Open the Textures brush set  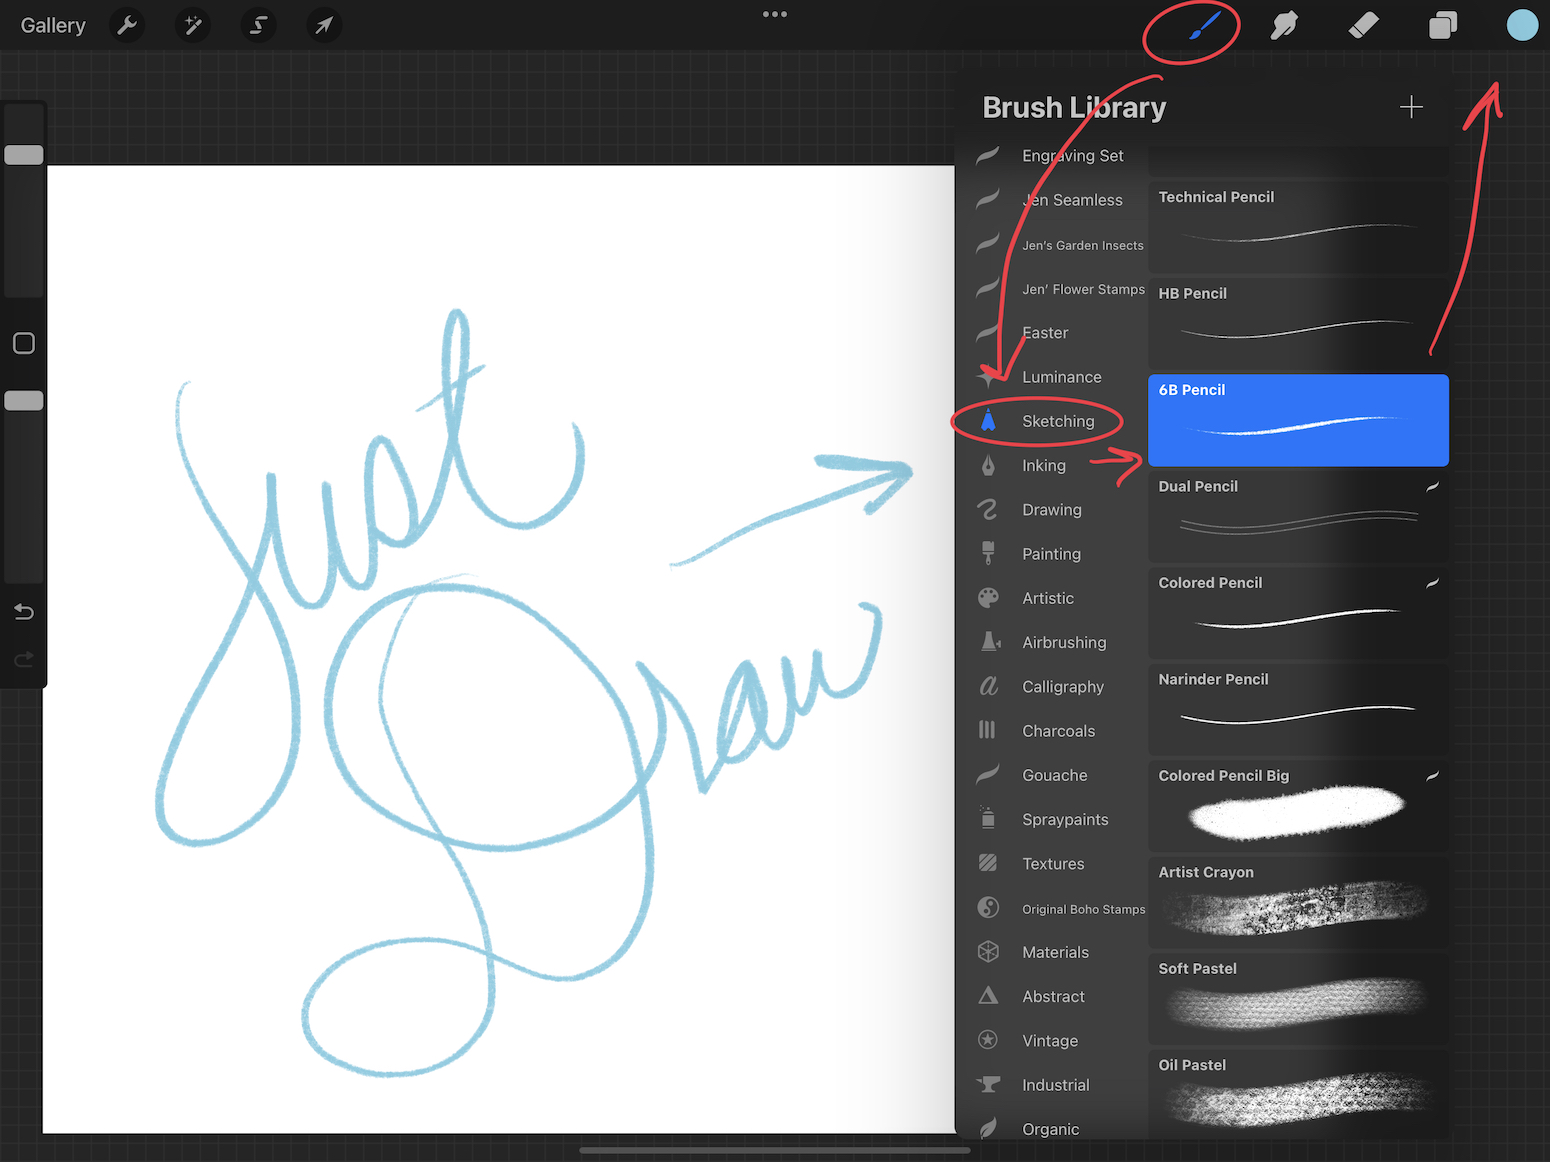click(1052, 864)
